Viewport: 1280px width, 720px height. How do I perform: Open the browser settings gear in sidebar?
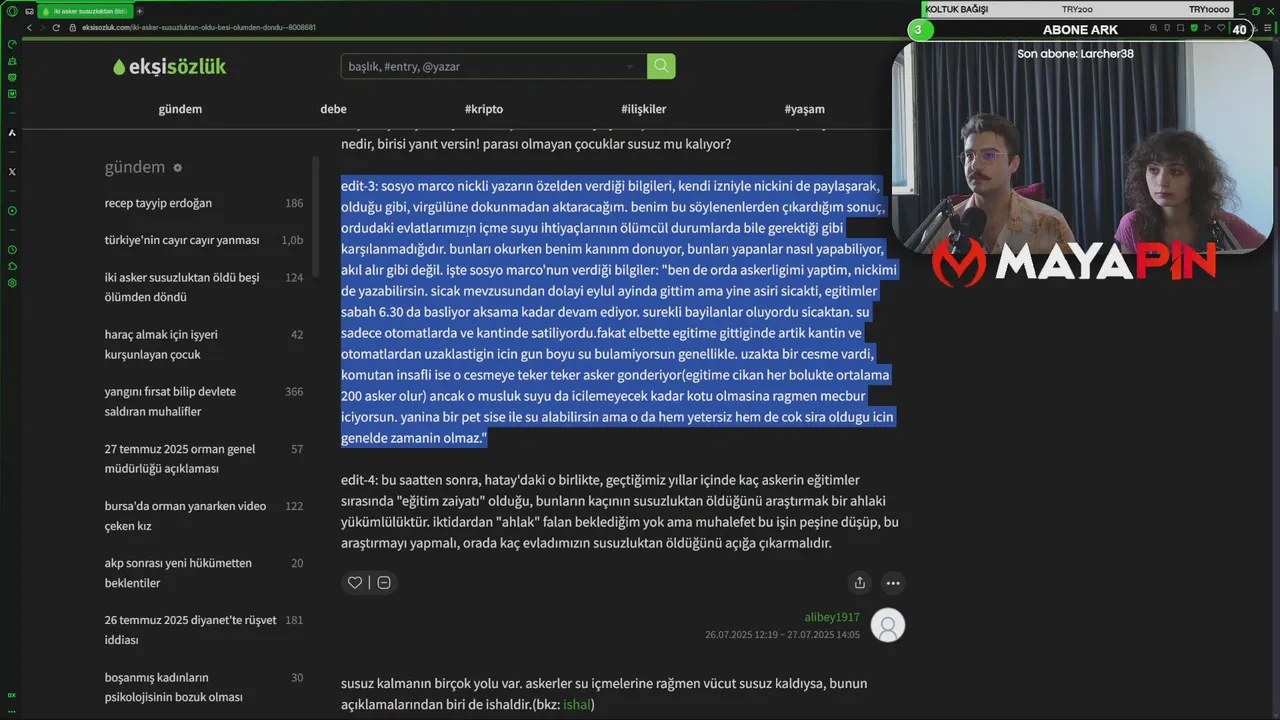pos(12,283)
